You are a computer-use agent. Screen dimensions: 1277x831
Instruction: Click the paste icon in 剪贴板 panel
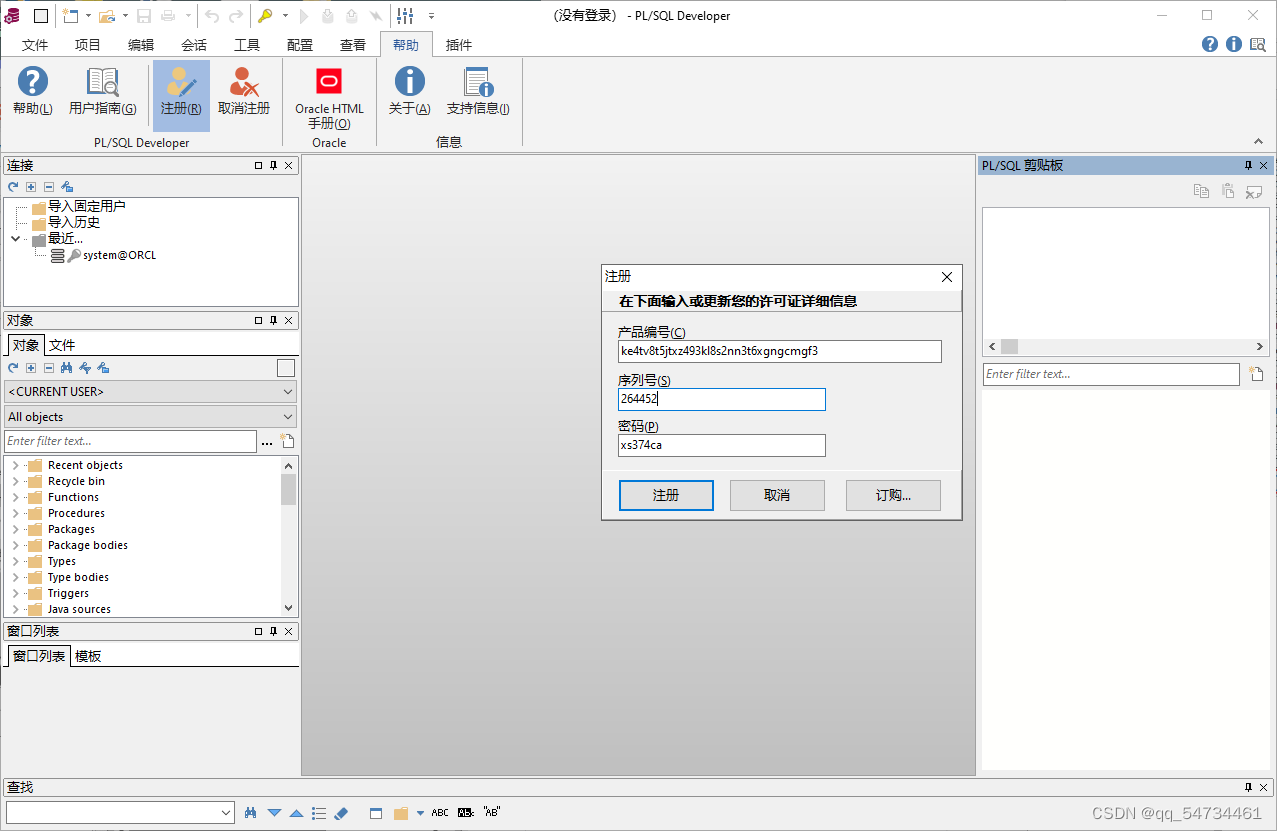1227,191
